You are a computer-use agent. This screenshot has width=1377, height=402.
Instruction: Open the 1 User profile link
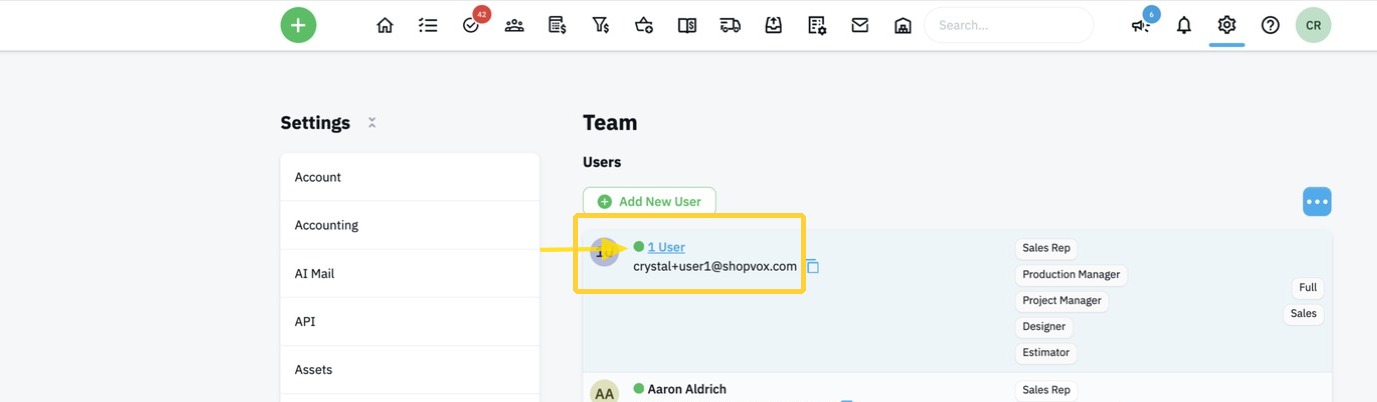(x=666, y=247)
